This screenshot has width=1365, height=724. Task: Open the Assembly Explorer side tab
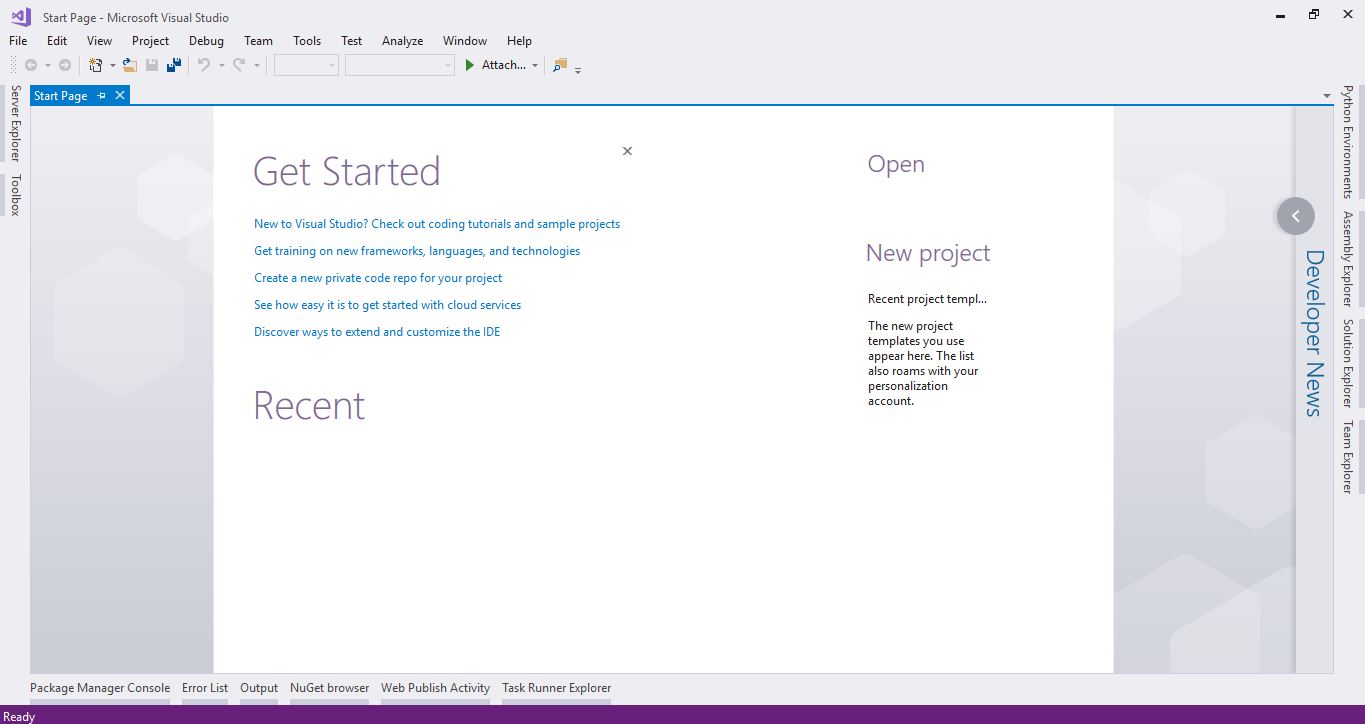click(1348, 258)
